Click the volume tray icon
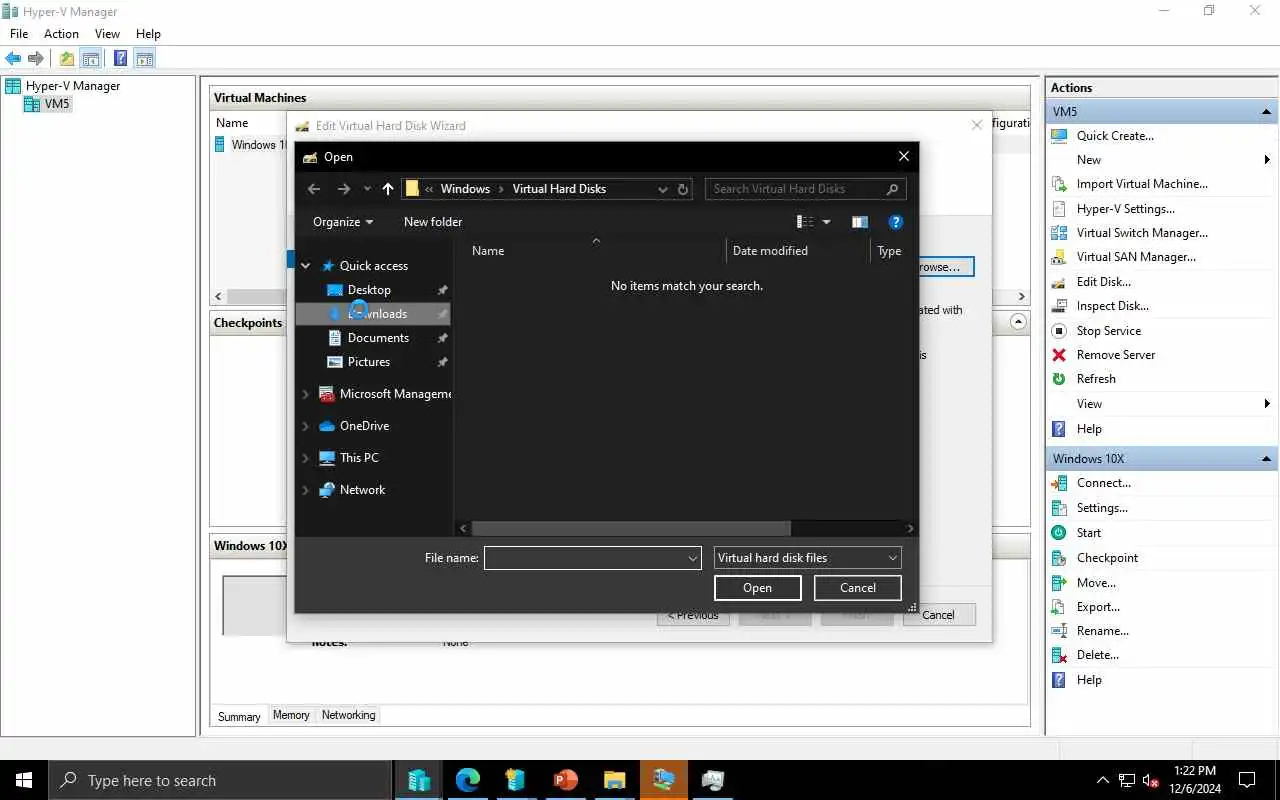The image size is (1280, 800). click(x=1150, y=780)
